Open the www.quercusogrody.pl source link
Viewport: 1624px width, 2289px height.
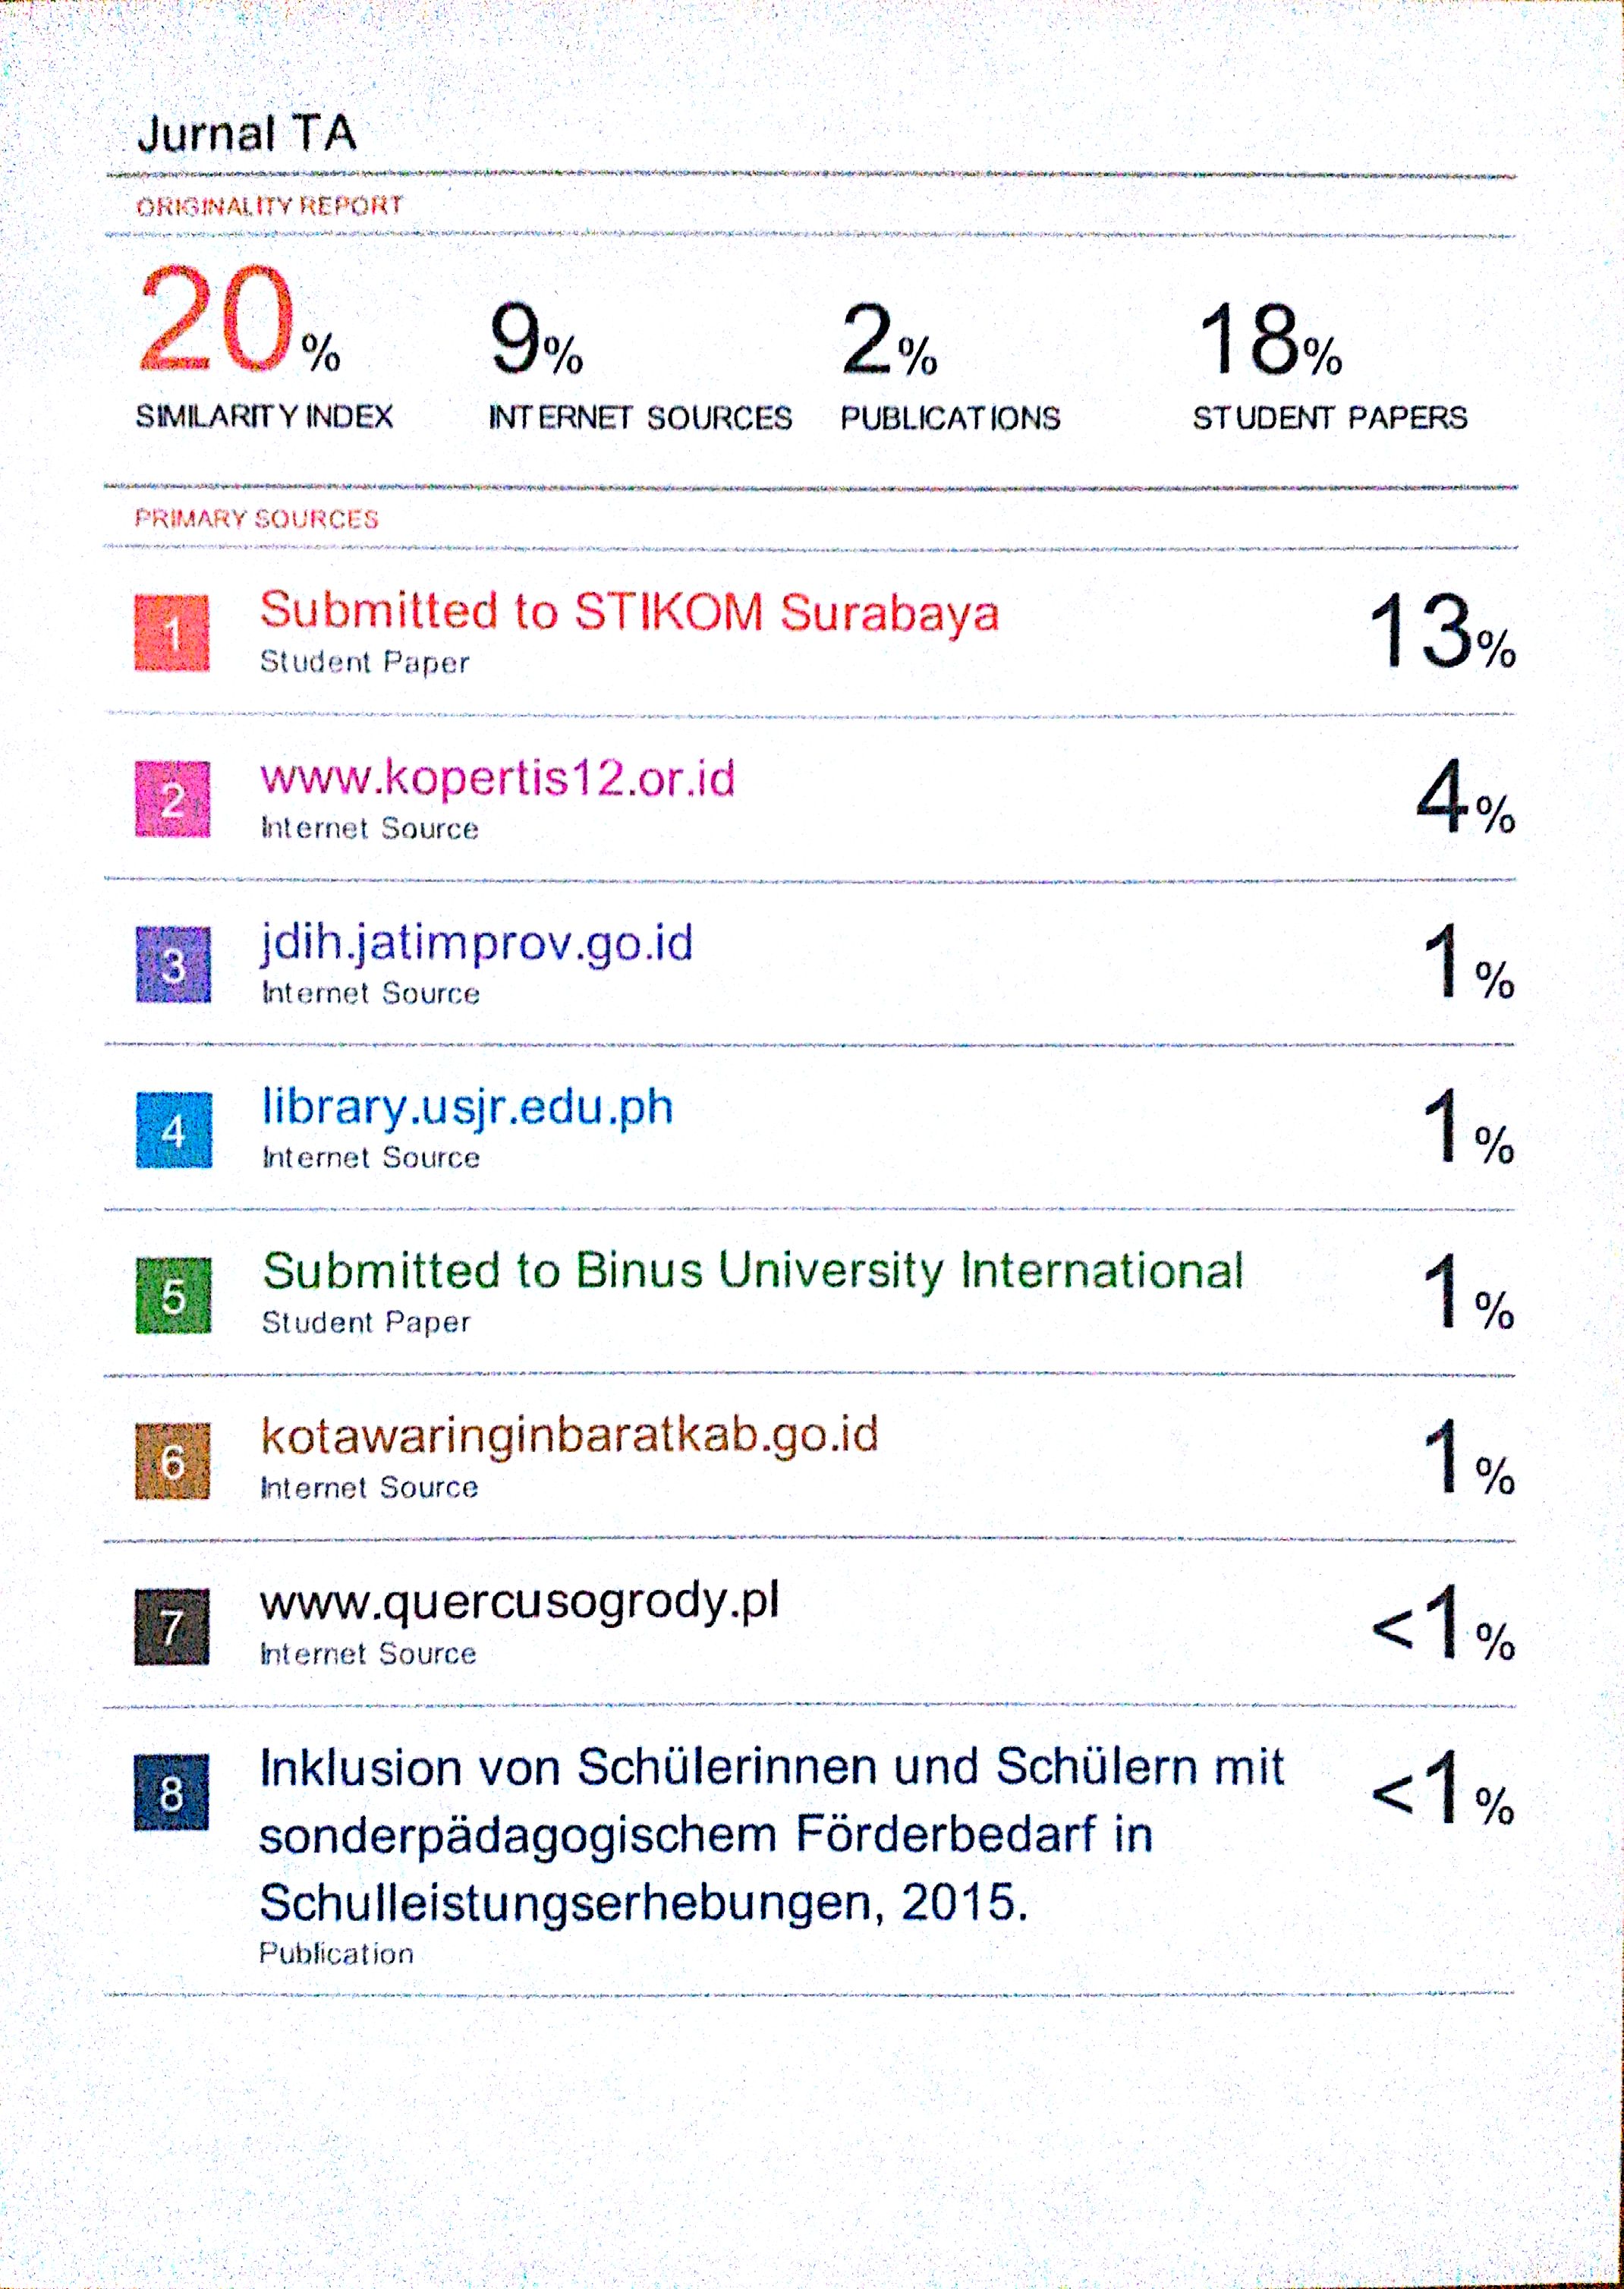coord(519,1602)
